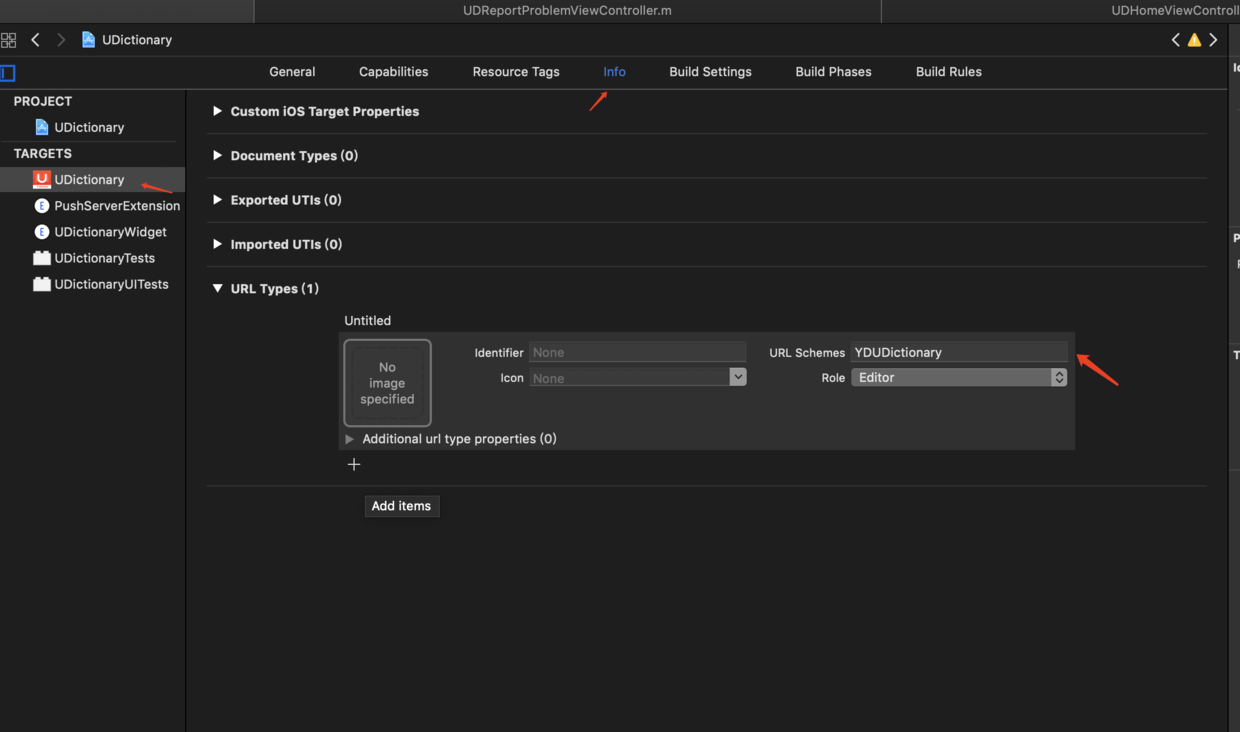Click the Untitled URL type title
Image resolution: width=1240 pixels, height=732 pixels.
368,321
